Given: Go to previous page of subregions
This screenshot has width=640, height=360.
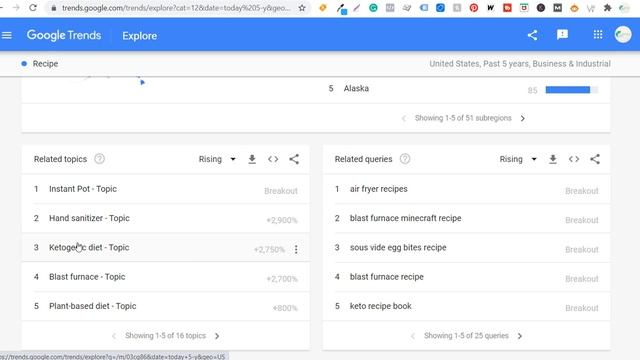Looking at the screenshot, I should (x=404, y=118).
